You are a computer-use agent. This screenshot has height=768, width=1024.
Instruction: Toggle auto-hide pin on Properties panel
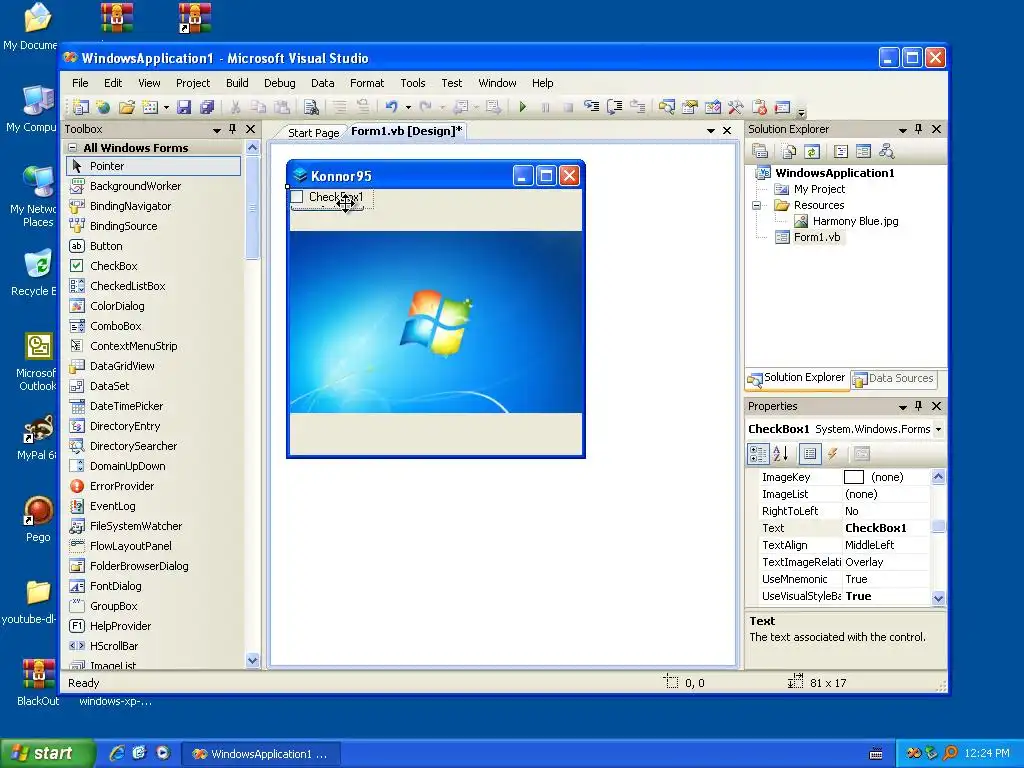coord(918,406)
